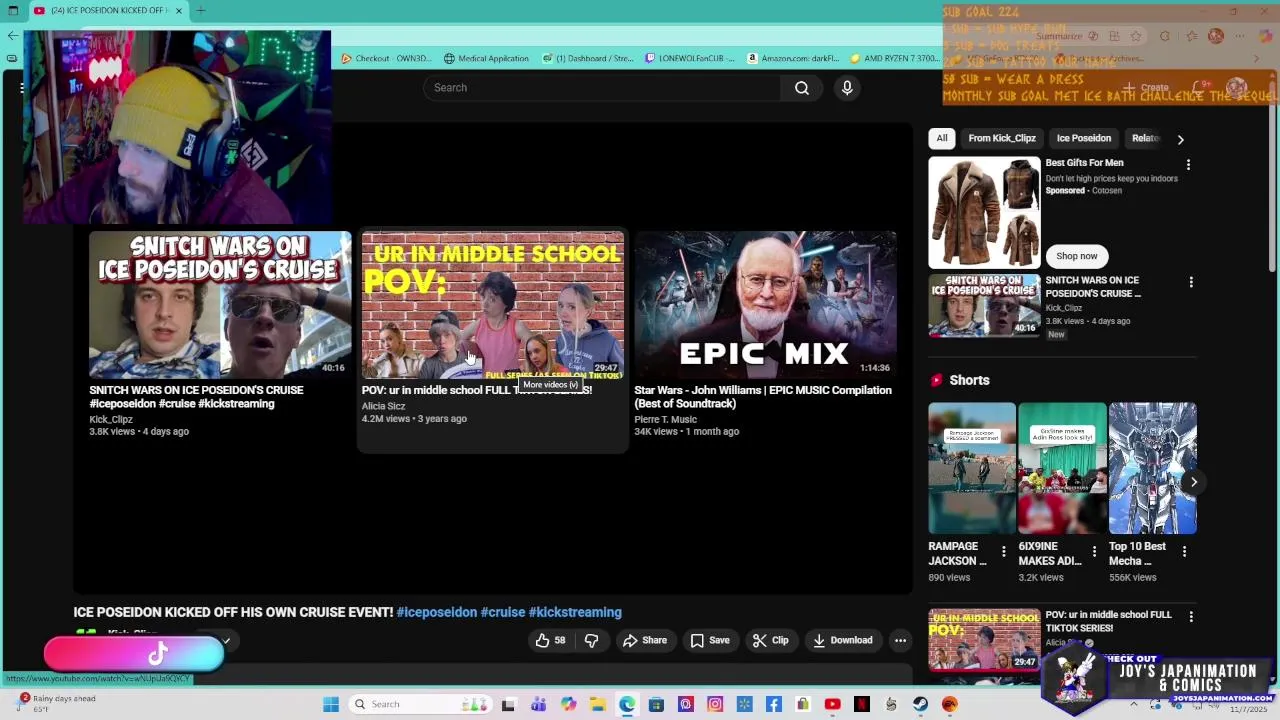Open options for 6IX9INE MAKES ADI short
This screenshot has height=720, width=1280.
click(x=1094, y=551)
